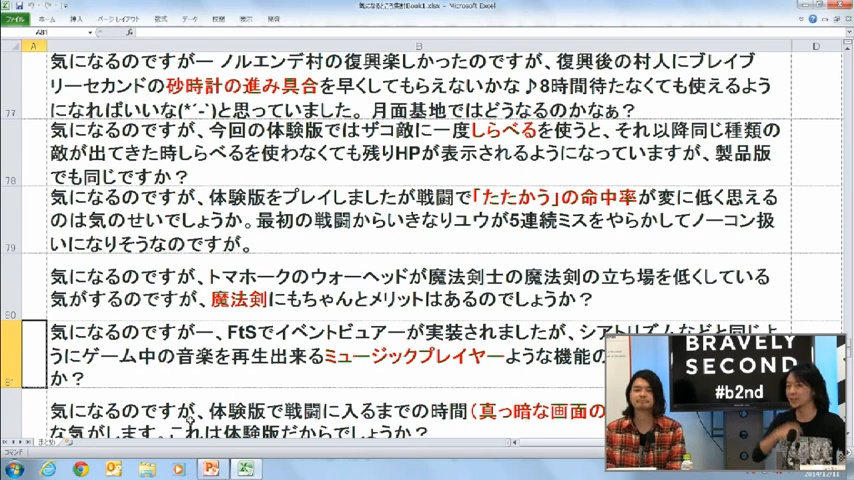Click active cell A81
854x480 pixels.
(x=34, y=354)
